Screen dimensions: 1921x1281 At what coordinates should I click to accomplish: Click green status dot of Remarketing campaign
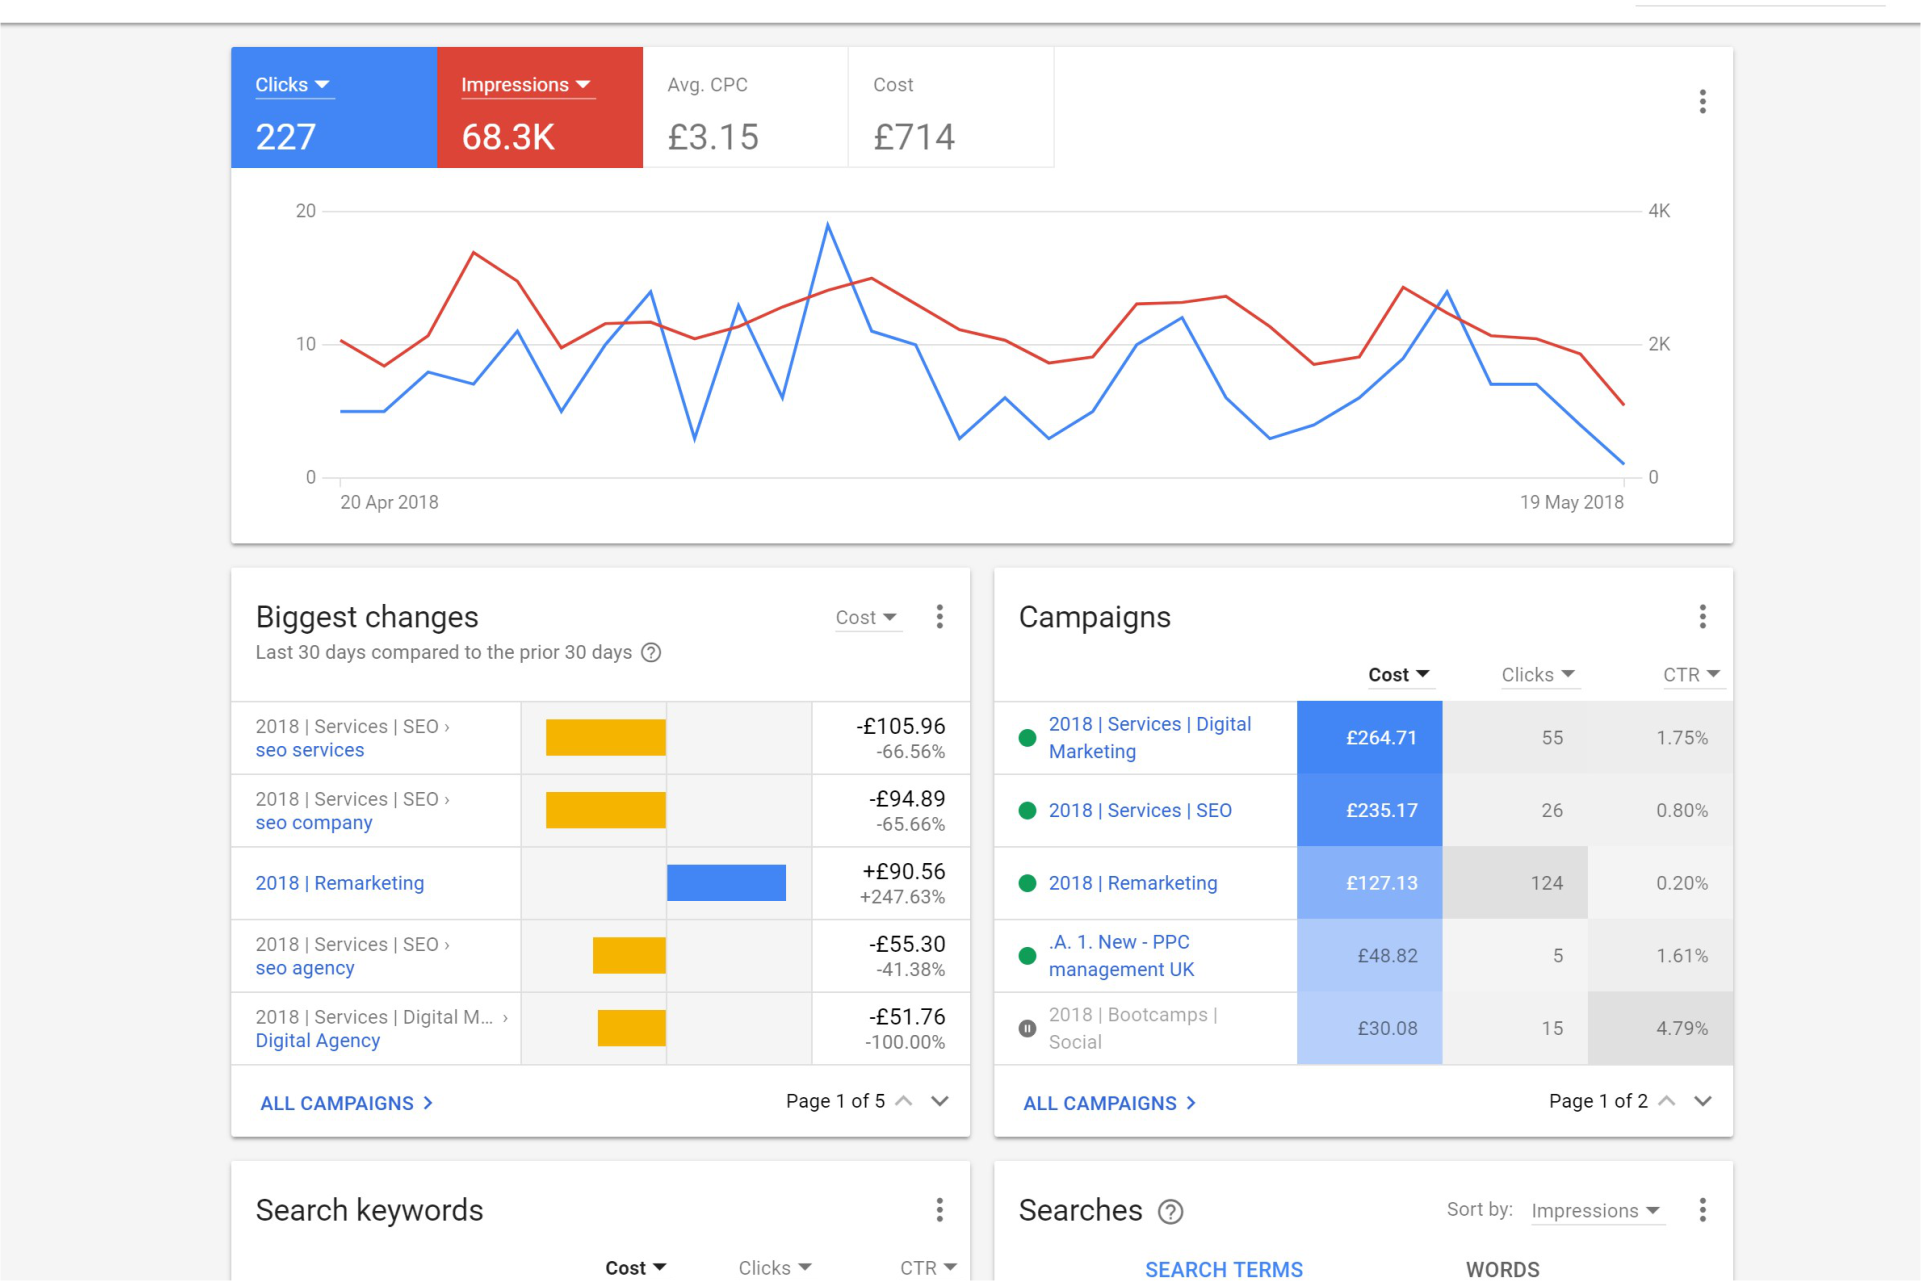(1027, 883)
